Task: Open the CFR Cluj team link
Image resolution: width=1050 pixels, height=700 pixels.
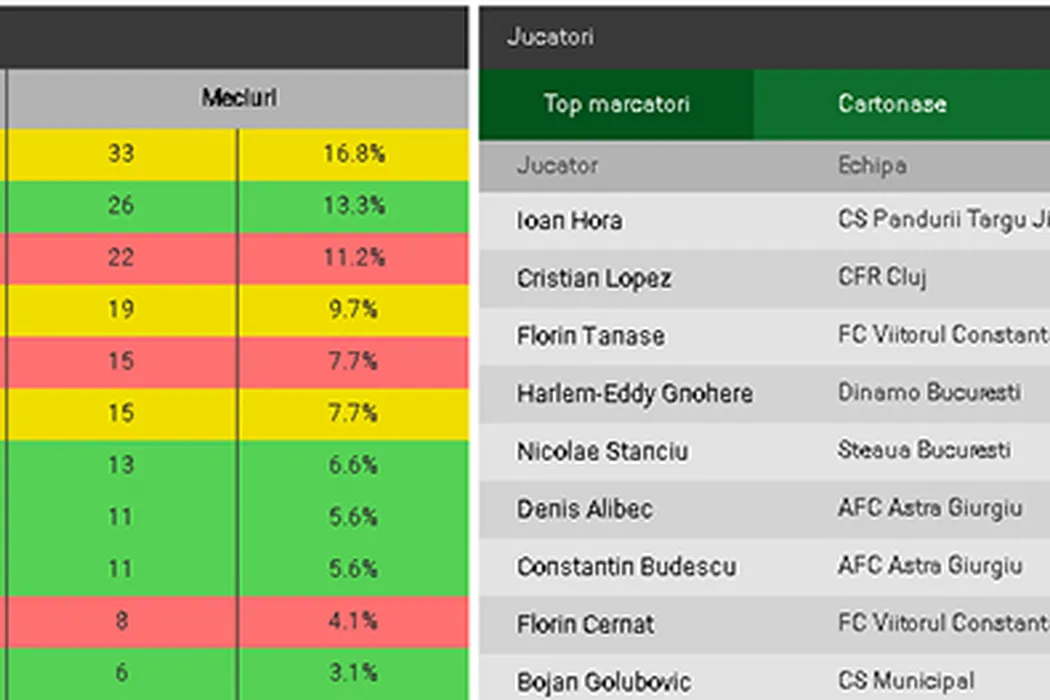Action: coord(882,277)
